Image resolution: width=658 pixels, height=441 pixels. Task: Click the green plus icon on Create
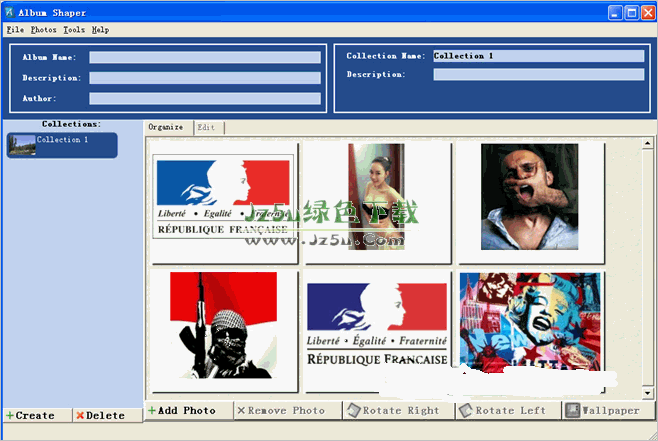10,415
